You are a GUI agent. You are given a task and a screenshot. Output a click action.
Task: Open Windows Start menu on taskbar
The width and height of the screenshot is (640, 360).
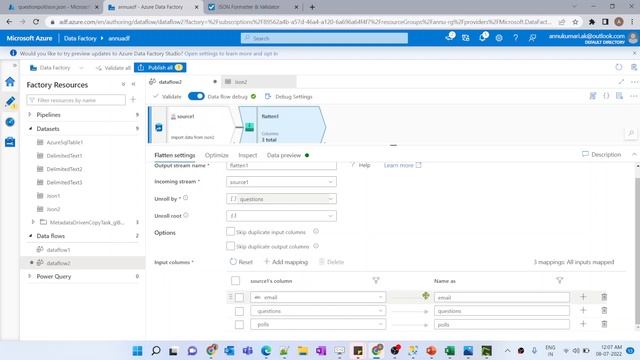pyautogui.click(x=138, y=351)
